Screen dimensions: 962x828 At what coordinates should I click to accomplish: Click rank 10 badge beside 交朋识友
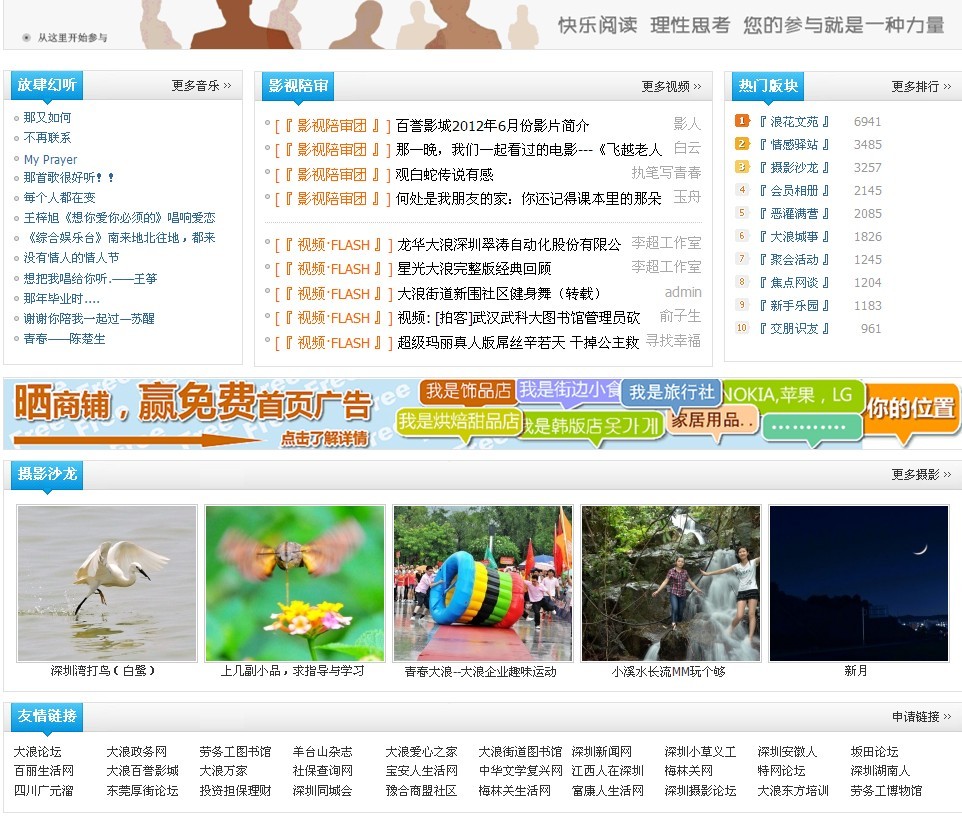pyautogui.click(x=742, y=328)
